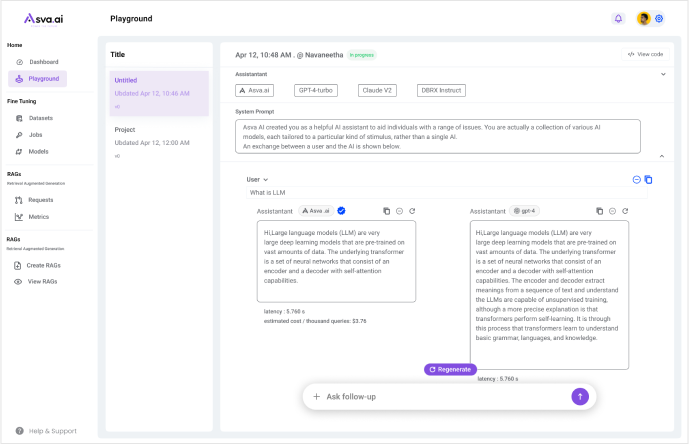
Task: Toggle the blue verified check on Asva.ai
Action: click(x=341, y=211)
